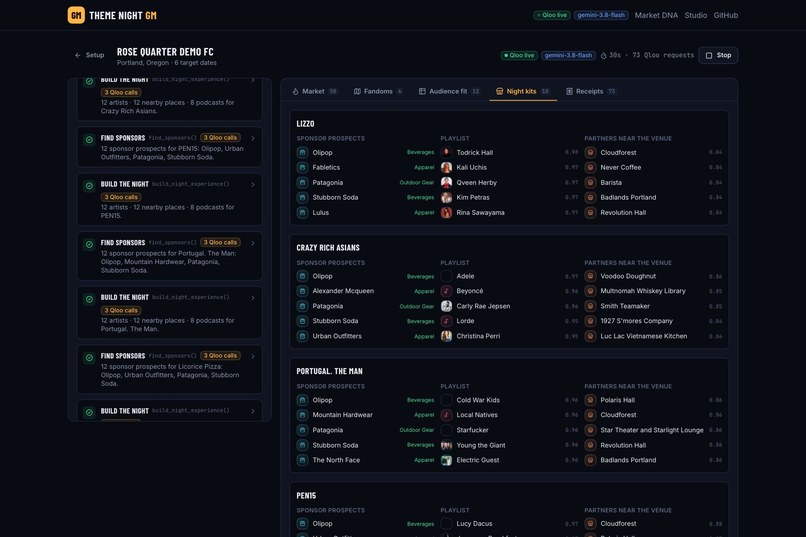The image size is (806, 537).
Task: Click Lucy Dacus playlist entry
Action: (x=509, y=524)
